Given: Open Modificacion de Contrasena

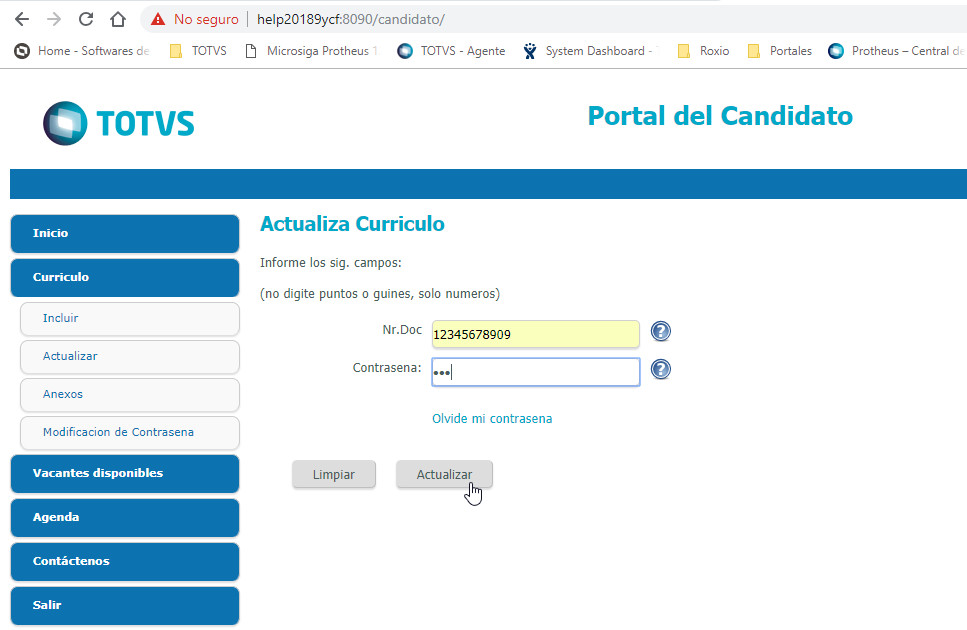Looking at the screenshot, I should [130, 433].
